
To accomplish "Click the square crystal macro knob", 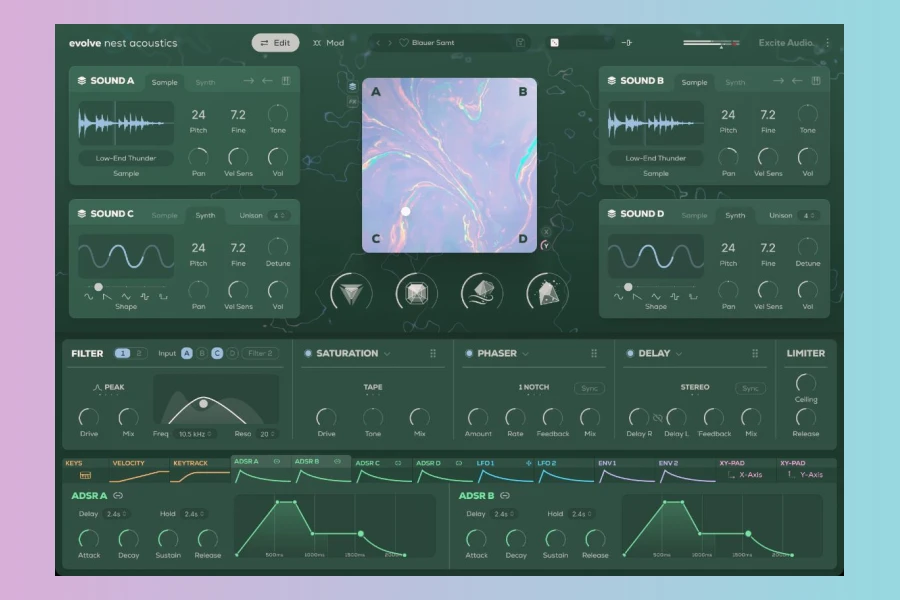I will pos(417,293).
